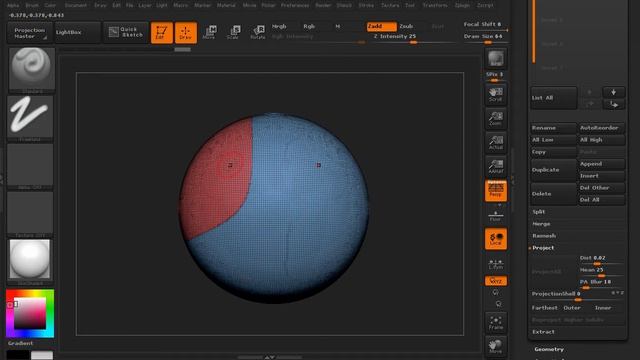Select the Zoom canvas icon
The width and height of the screenshot is (640, 360).
496,118
